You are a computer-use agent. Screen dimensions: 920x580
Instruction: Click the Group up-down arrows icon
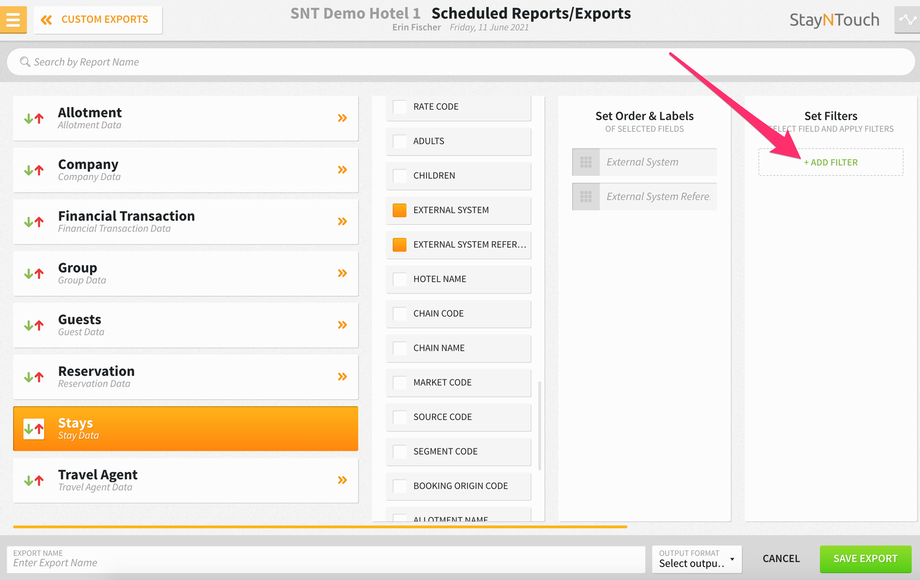(x=33, y=273)
